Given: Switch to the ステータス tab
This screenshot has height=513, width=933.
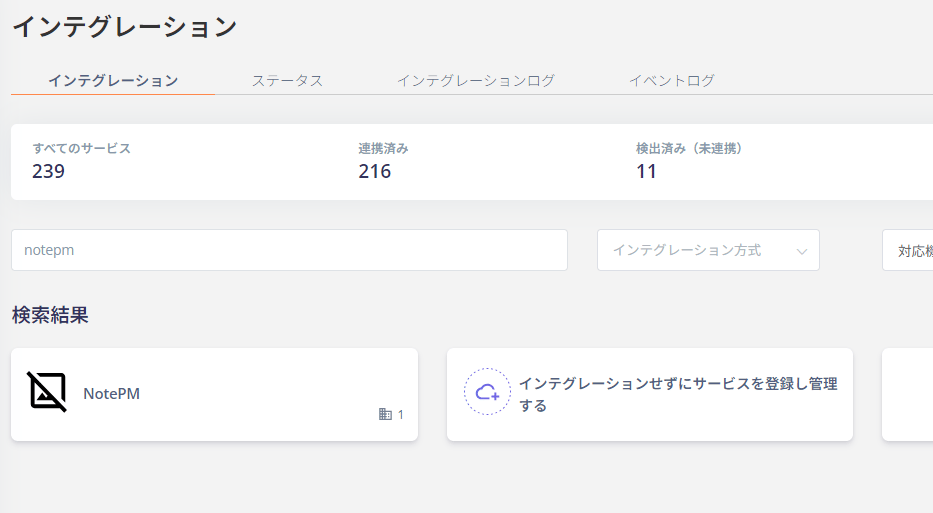Looking at the screenshot, I should 287,80.
